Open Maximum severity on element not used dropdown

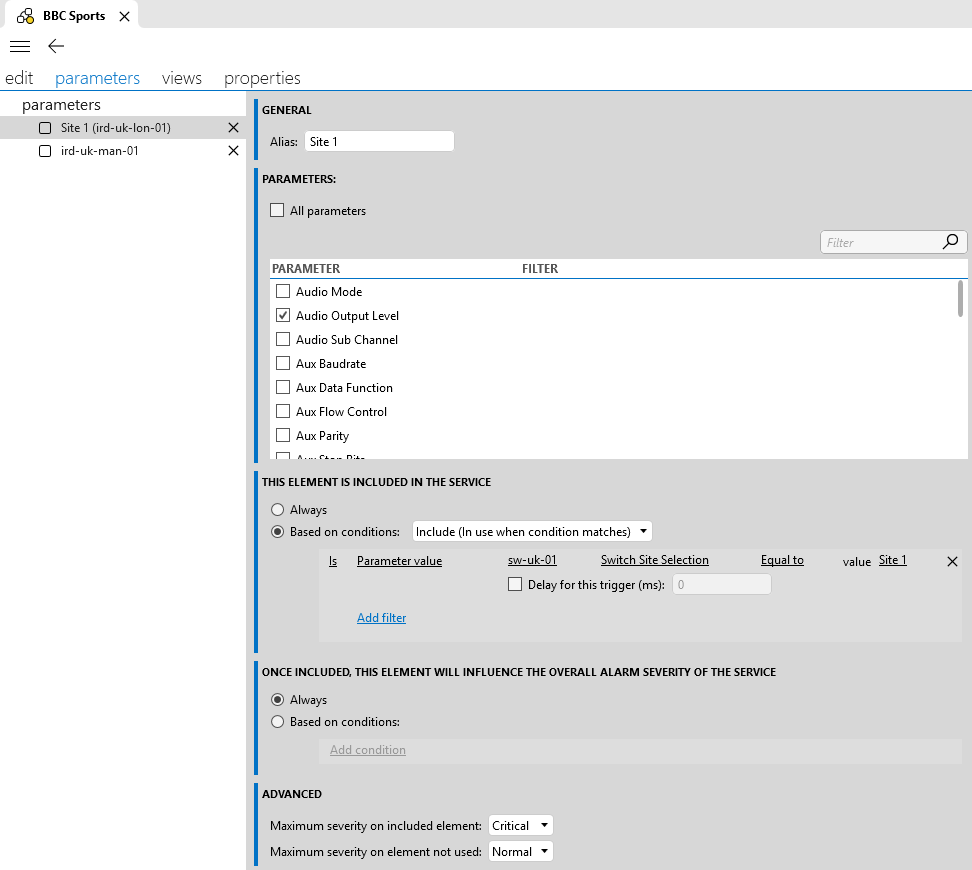[520, 851]
